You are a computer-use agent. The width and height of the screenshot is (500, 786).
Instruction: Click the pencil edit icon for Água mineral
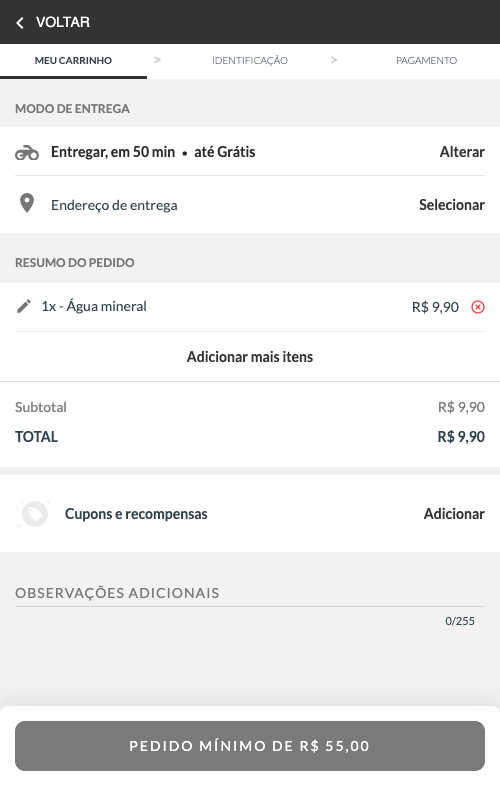(24, 306)
